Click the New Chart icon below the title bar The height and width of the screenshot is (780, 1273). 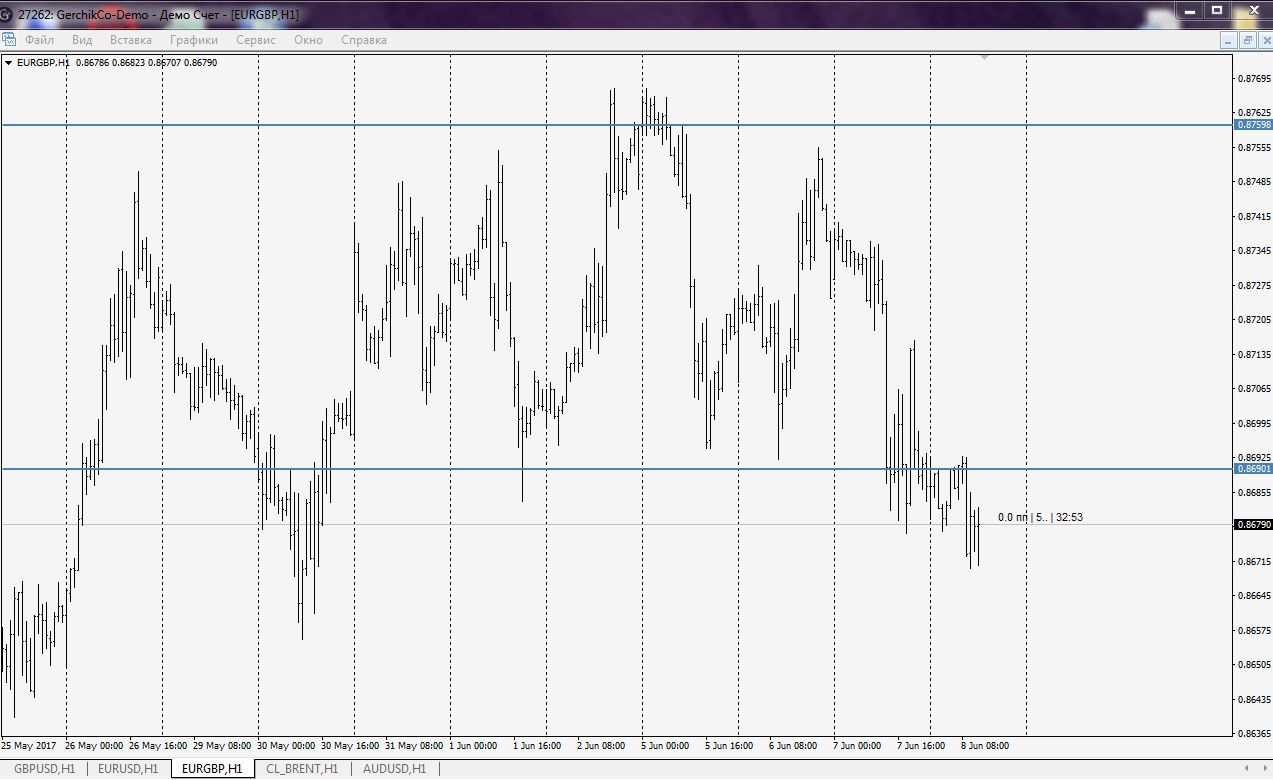click(x=9, y=38)
